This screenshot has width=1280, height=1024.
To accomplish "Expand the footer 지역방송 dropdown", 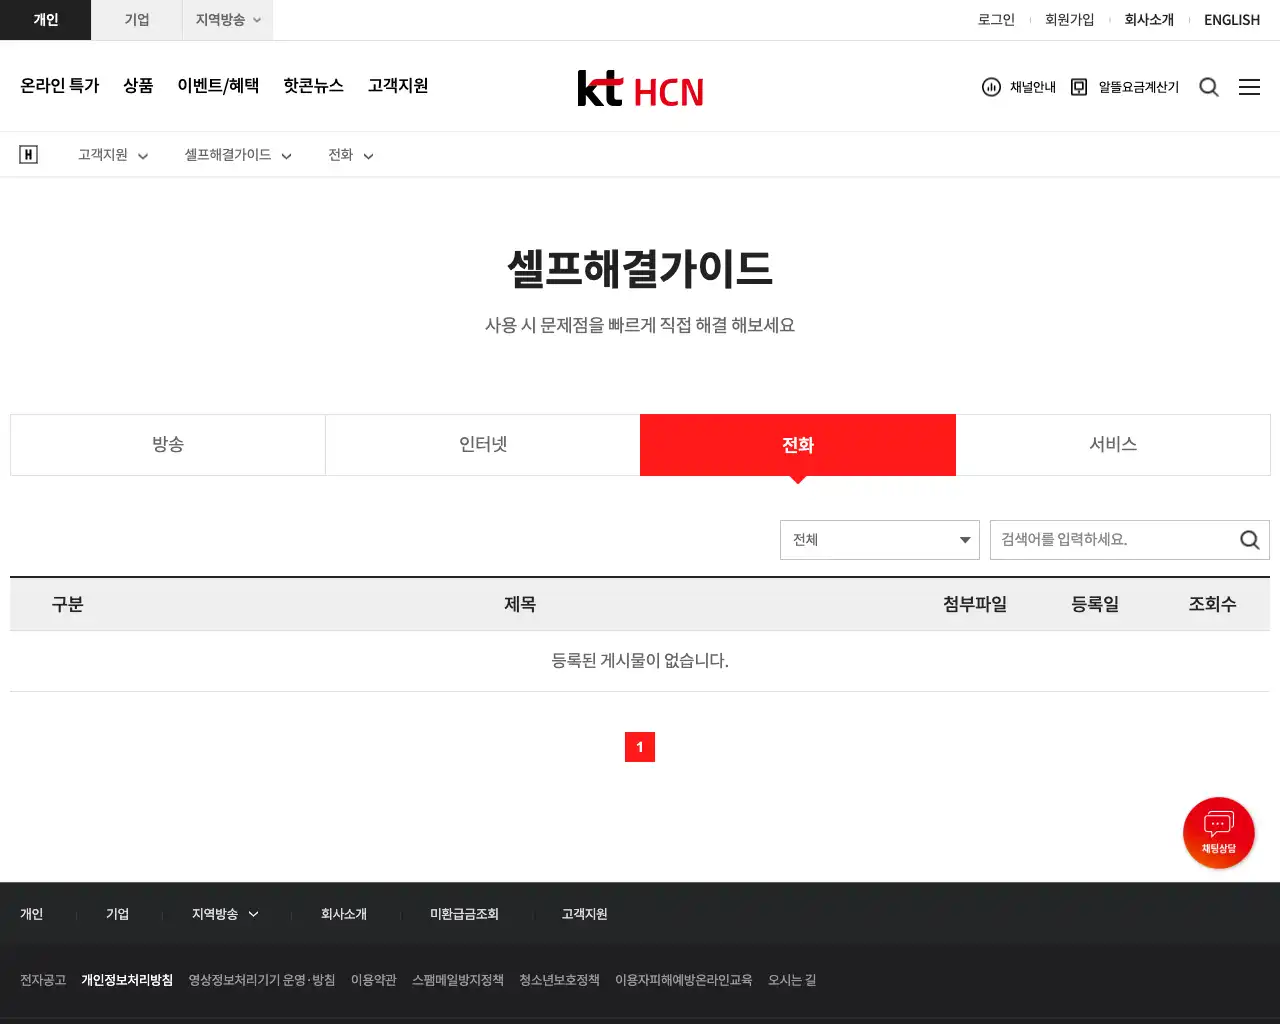I will 225,914.
